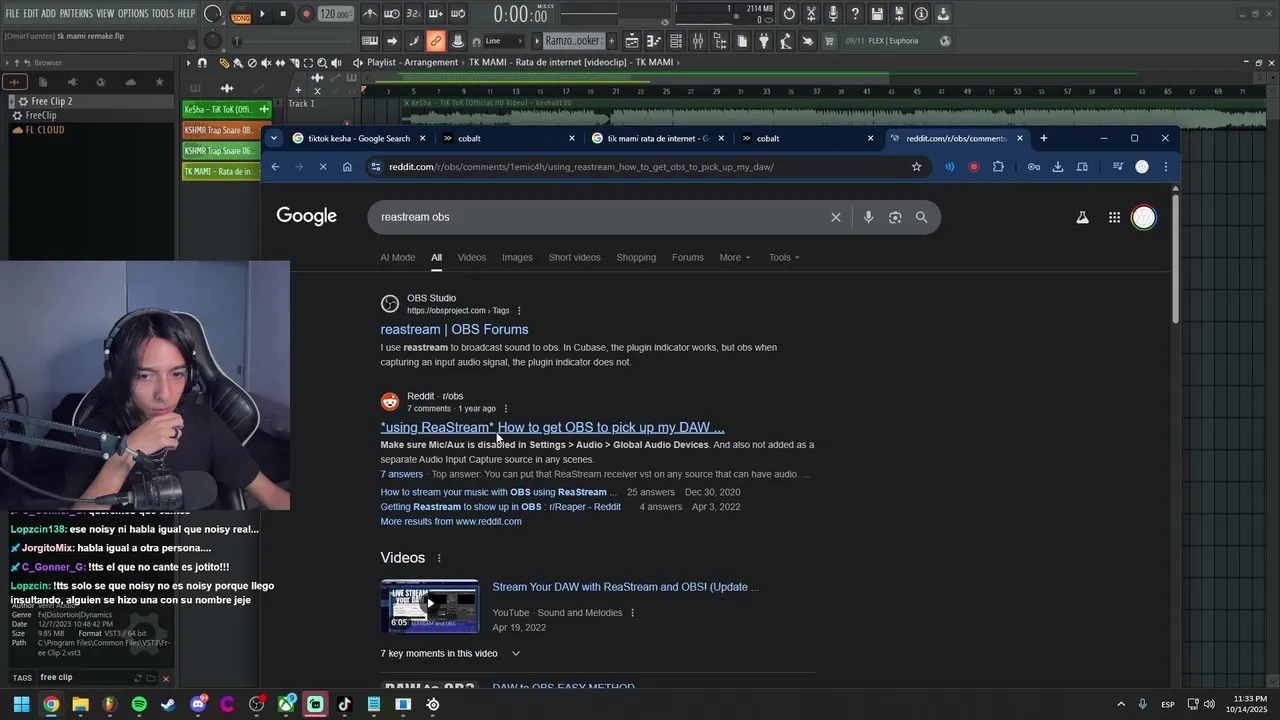Bookmark this page with star icon
The width and height of the screenshot is (1280, 720).
916,167
